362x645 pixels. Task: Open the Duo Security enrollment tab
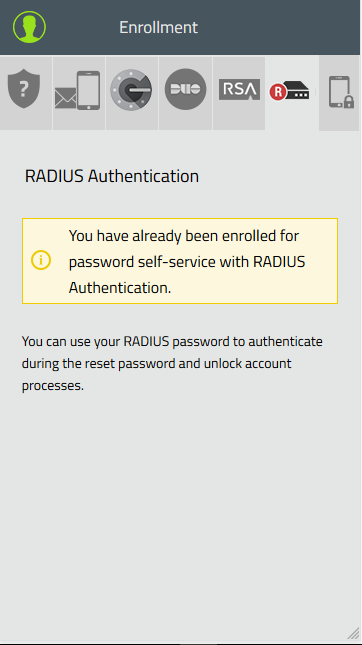click(185, 93)
